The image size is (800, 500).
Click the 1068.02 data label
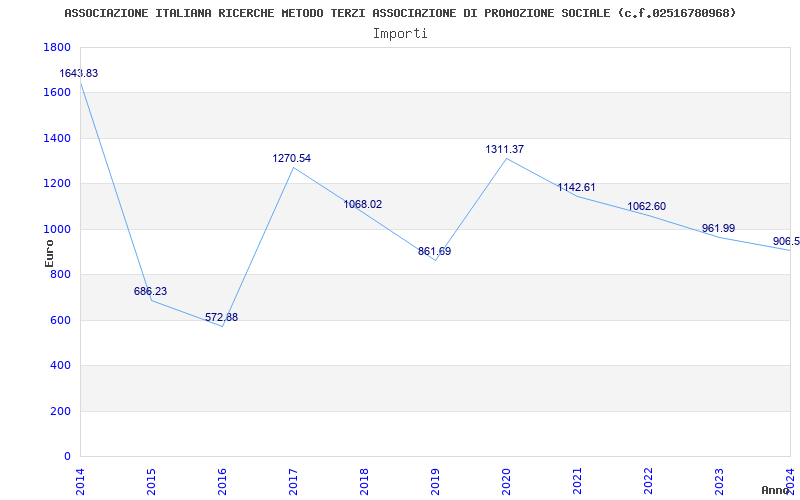[x=363, y=205]
